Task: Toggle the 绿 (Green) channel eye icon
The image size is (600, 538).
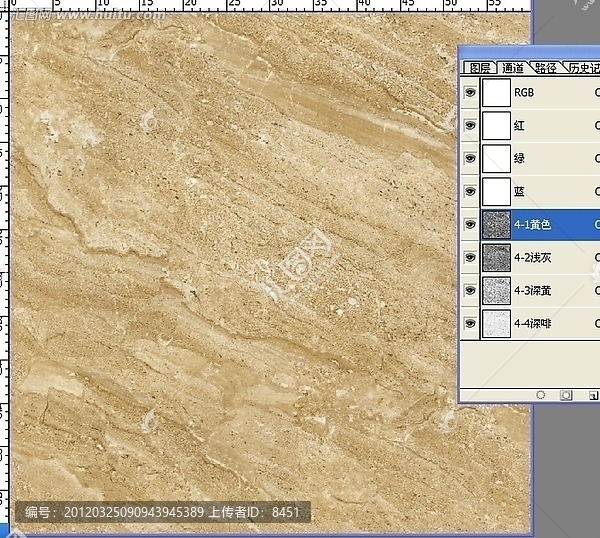Action: [x=470, y=158]
